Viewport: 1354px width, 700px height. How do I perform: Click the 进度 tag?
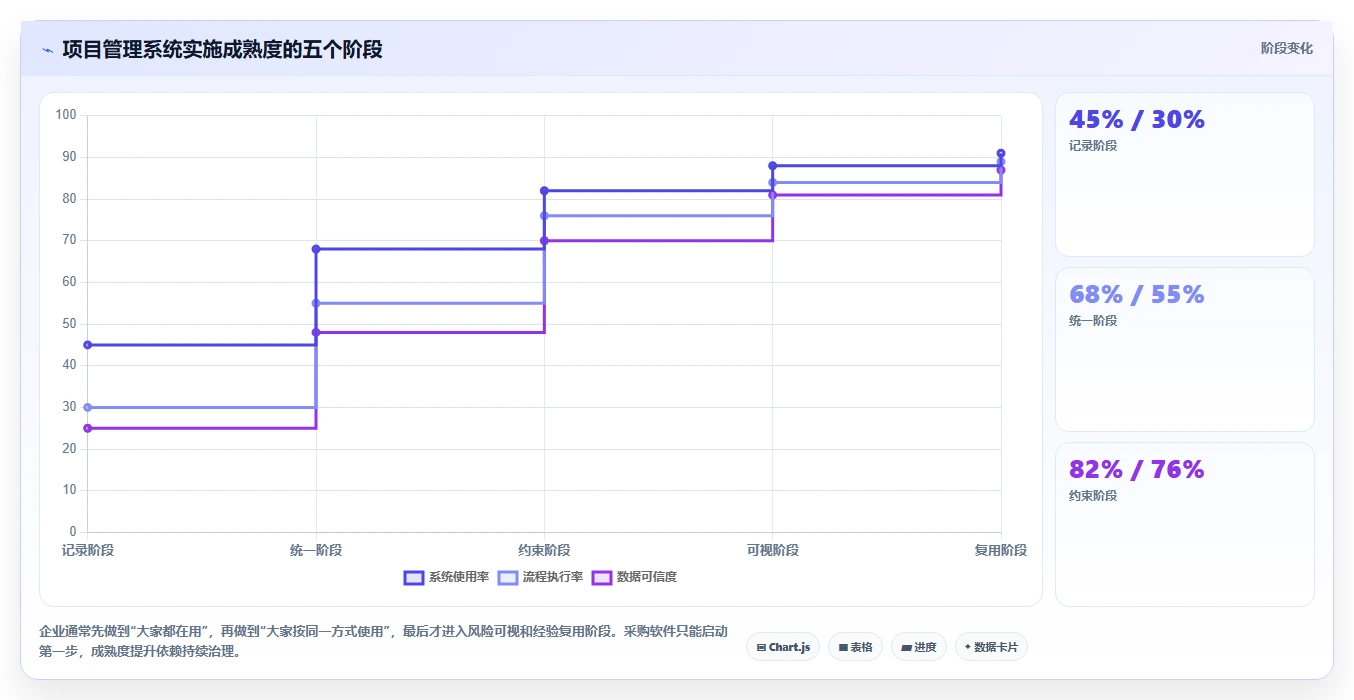coord(918,647)
